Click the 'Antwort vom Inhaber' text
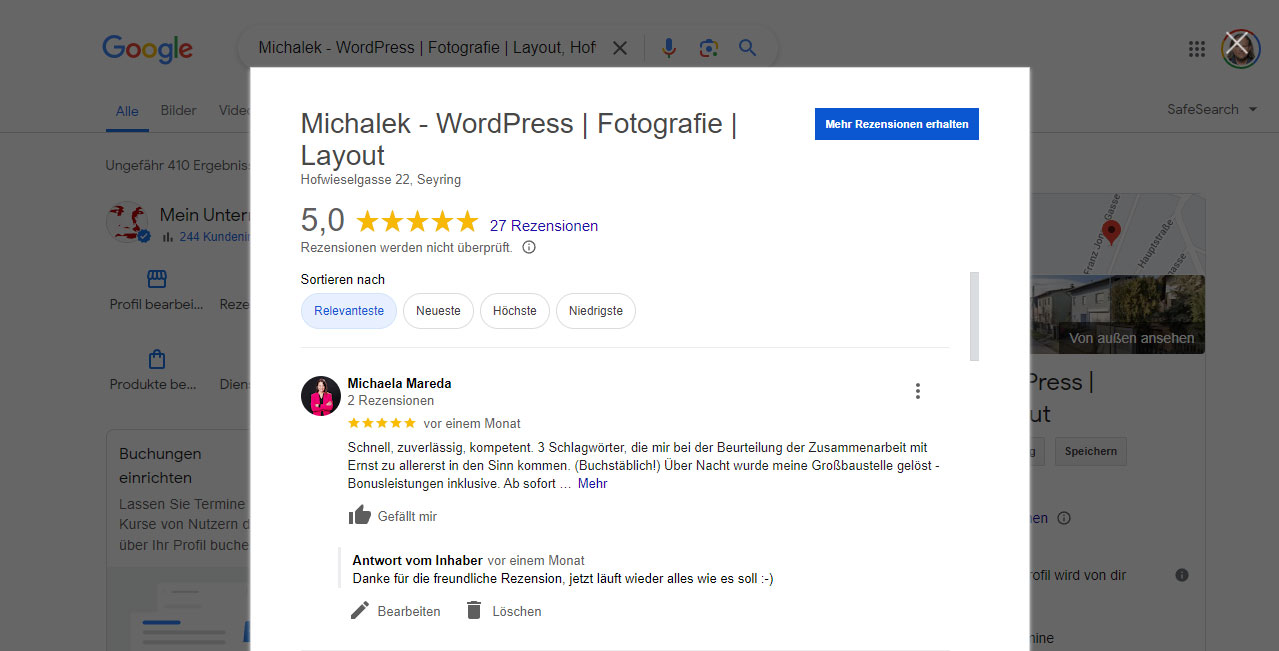This screenshot has height=651, width=1279. [418, 560]
